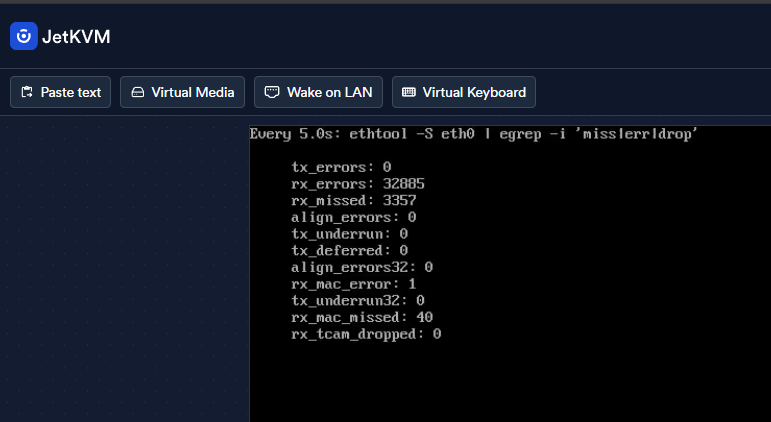771x422 pixels.
Task: Click the tx_errors line in the terminal
Action: [x=341, y=167]
